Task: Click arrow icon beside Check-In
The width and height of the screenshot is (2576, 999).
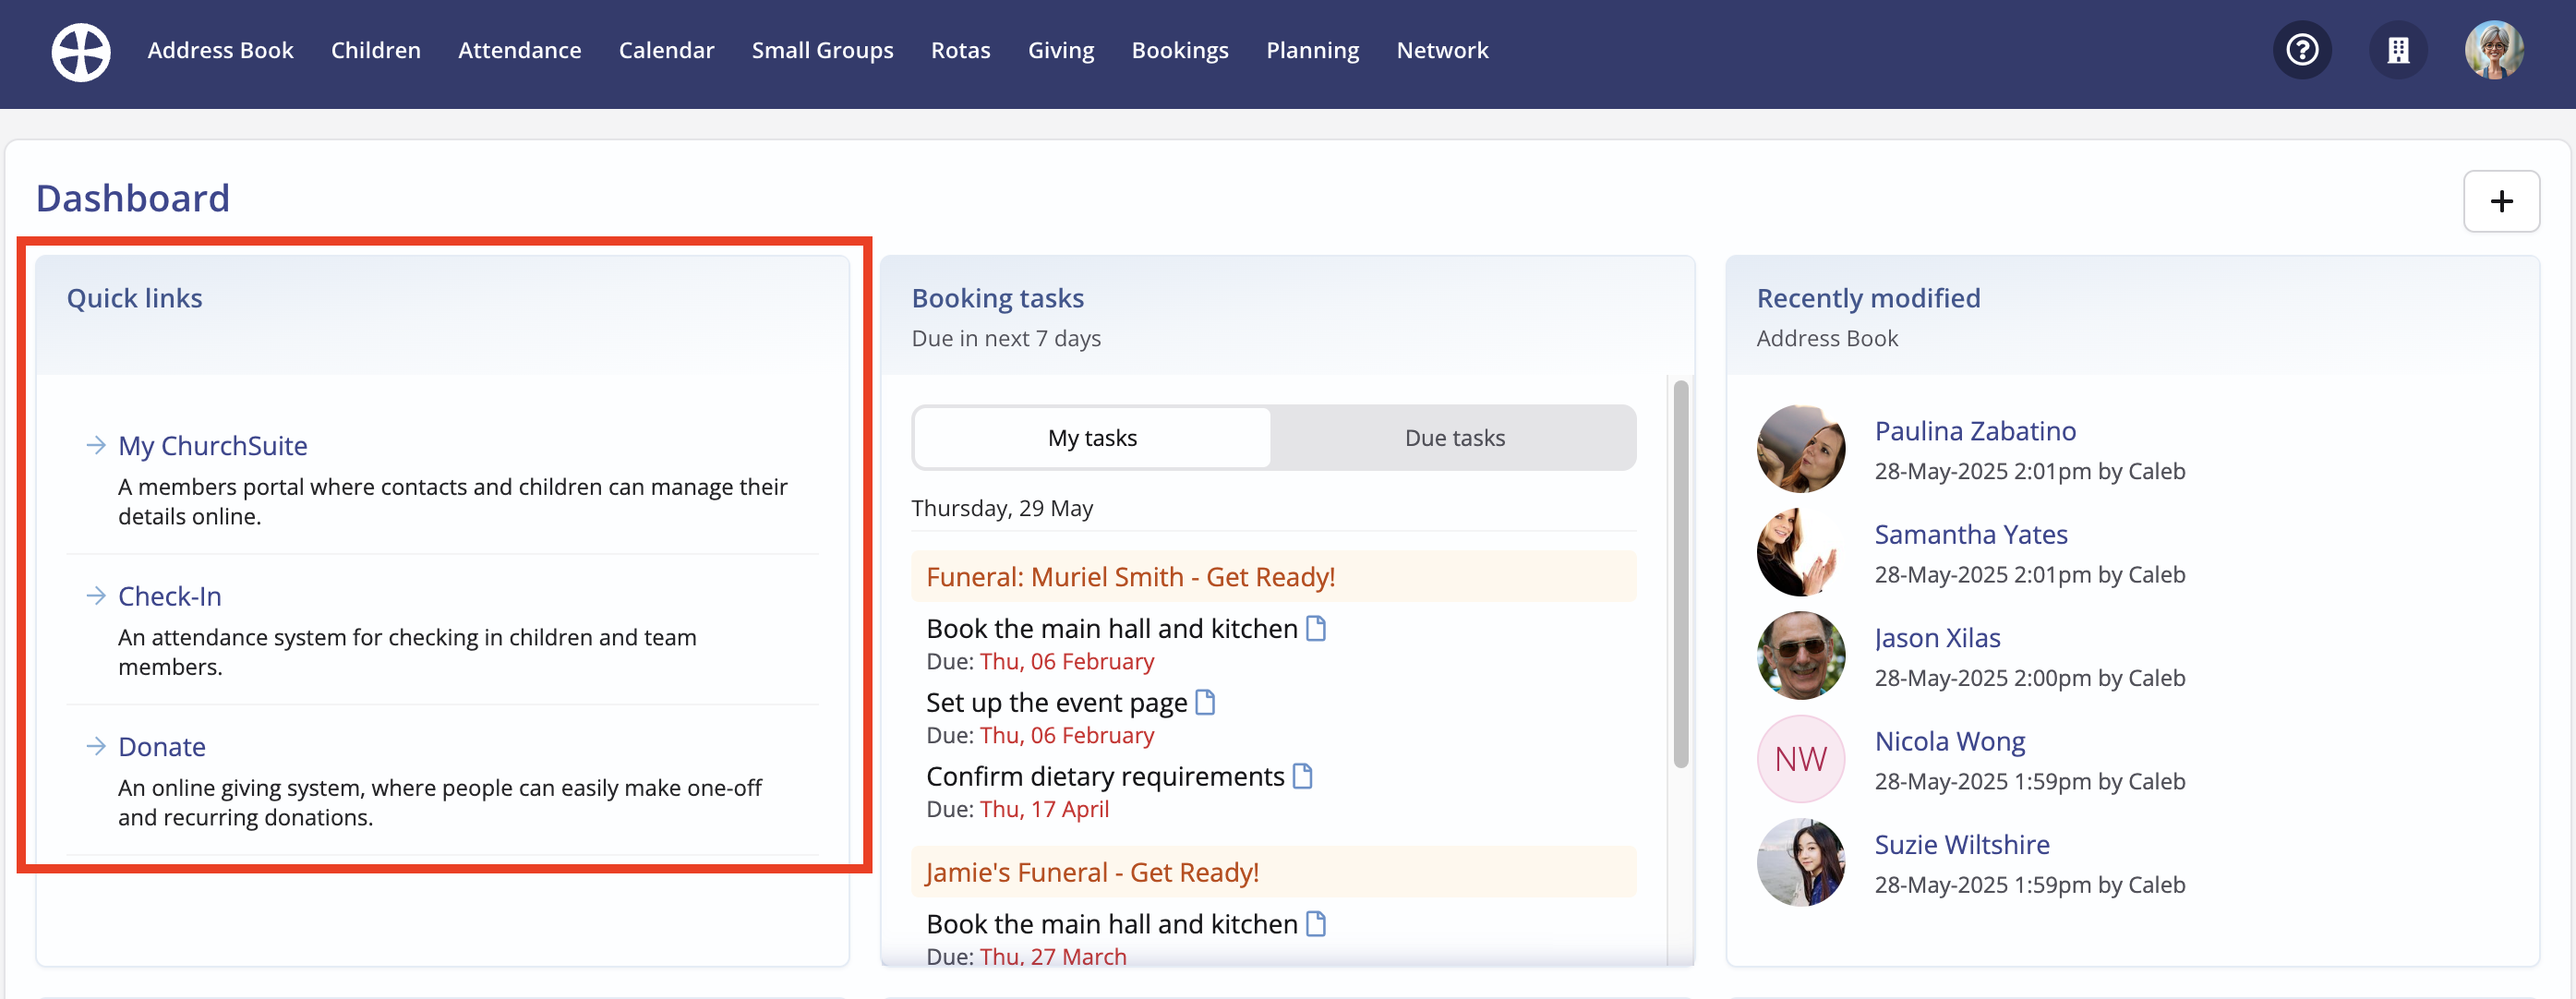Action: coord(96,596)
